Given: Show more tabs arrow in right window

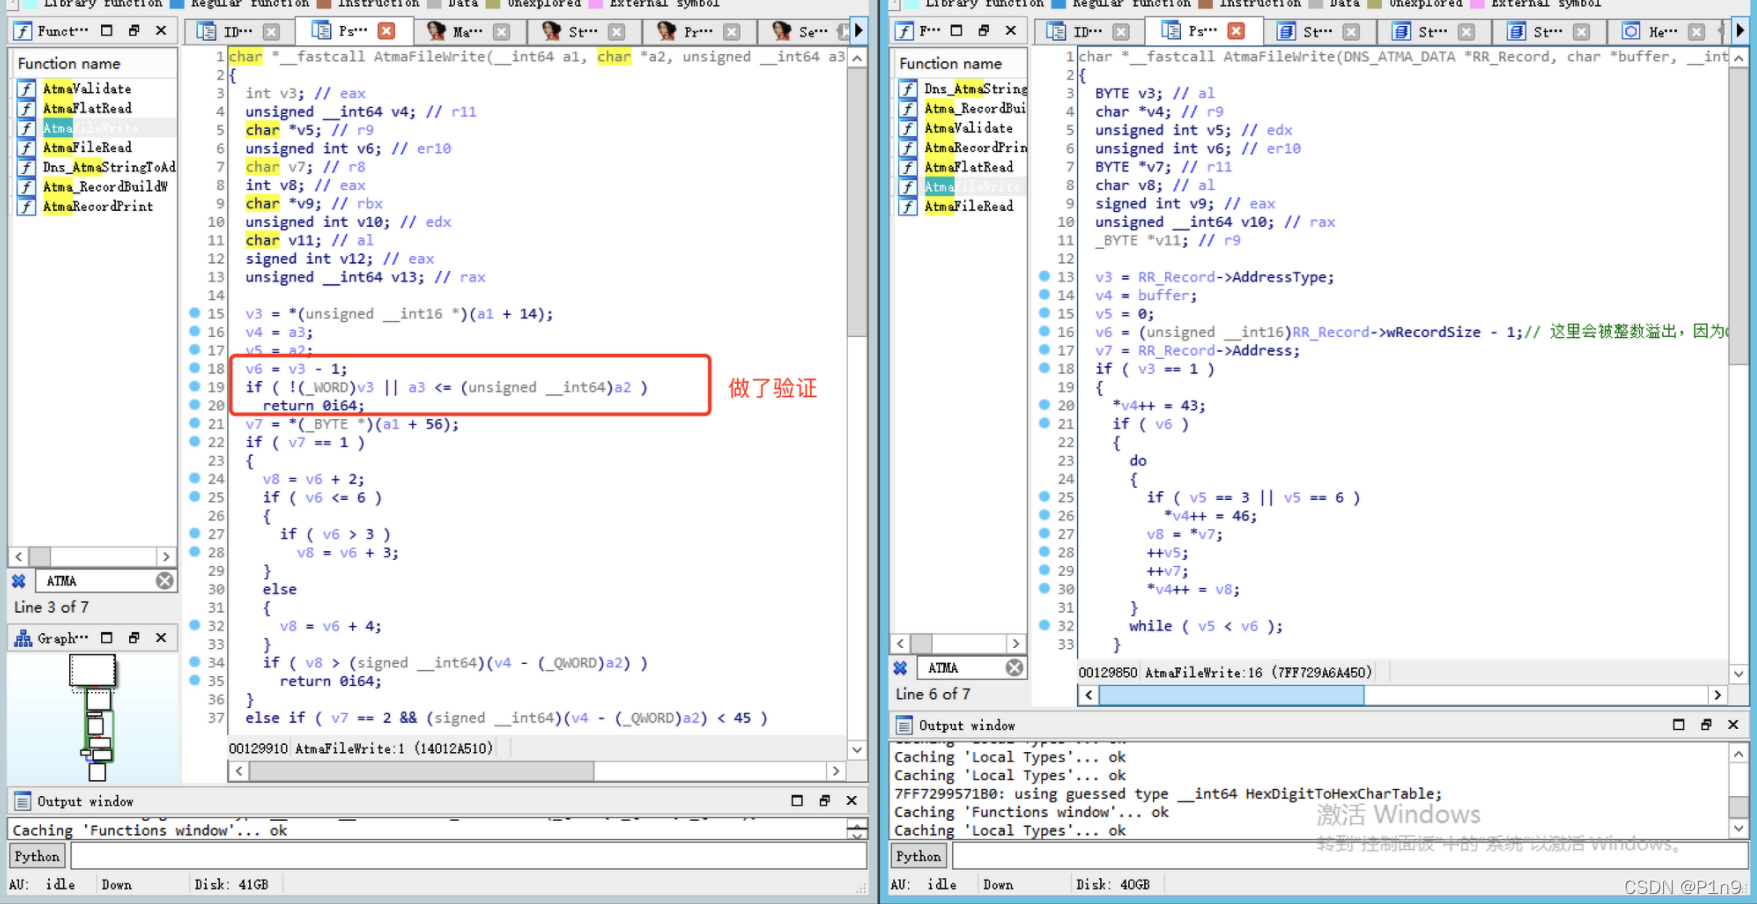Looking at the screenshot, I should [1740, 31].
